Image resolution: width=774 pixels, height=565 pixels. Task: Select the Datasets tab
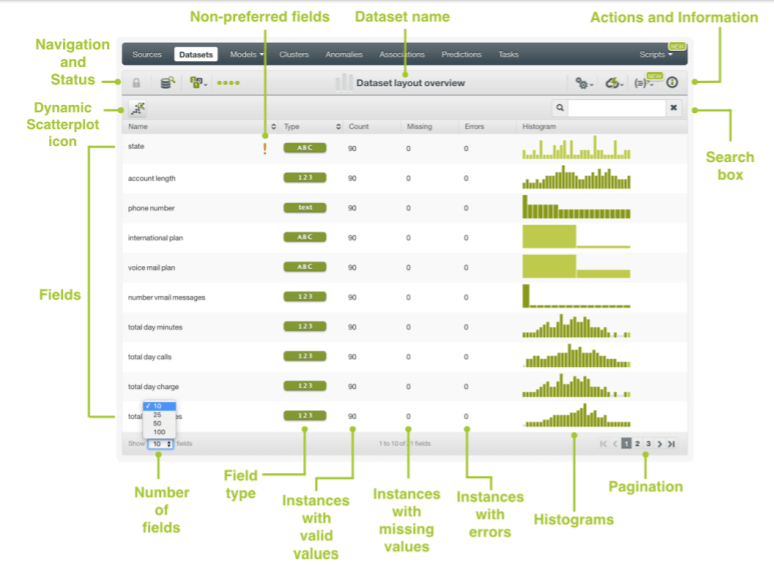coord(196,54)
